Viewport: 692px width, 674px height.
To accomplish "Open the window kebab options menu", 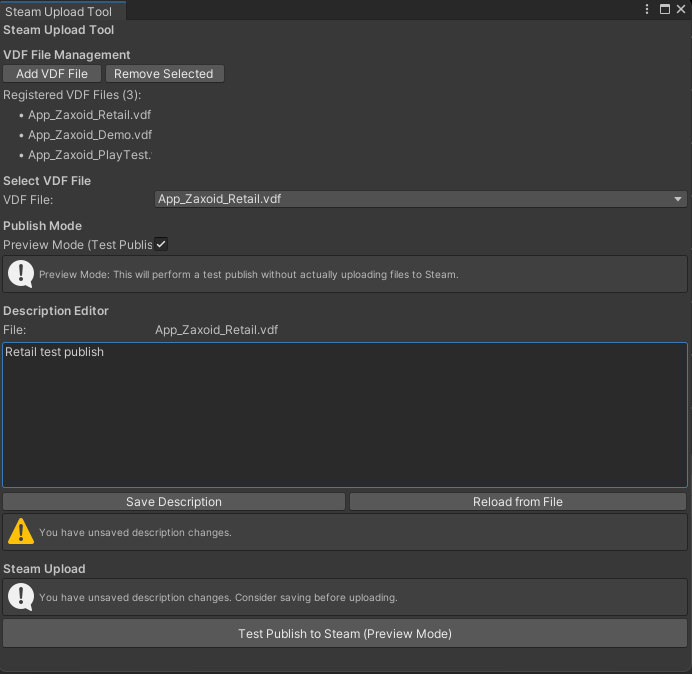I will click(647, 9).
